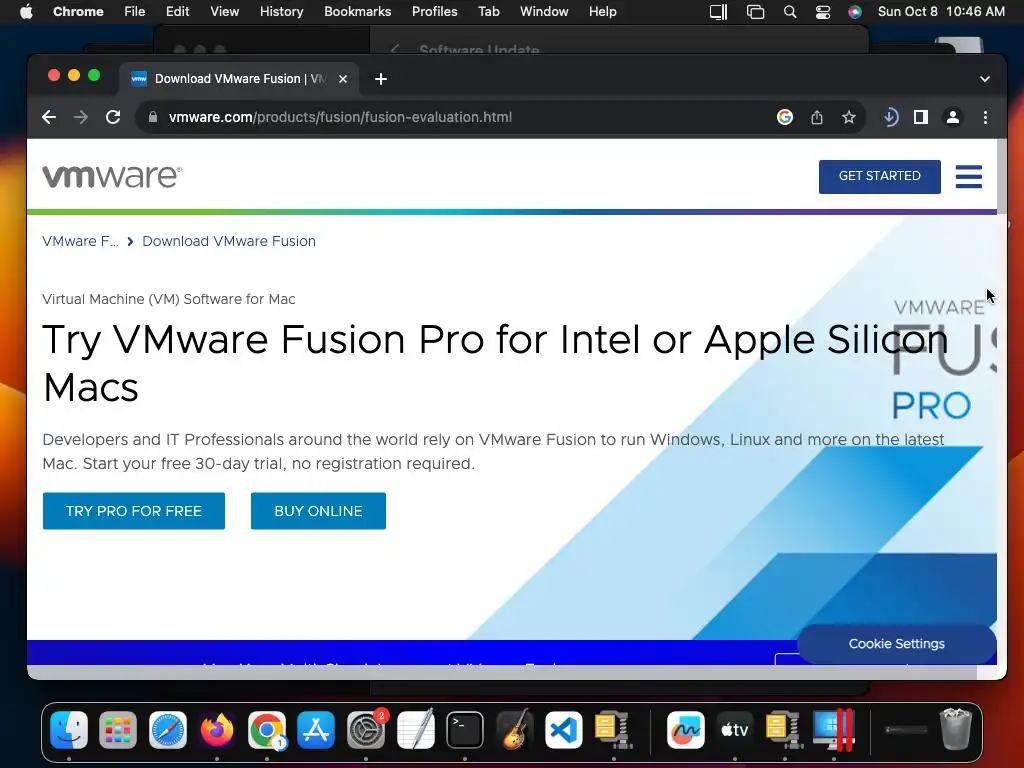
Task: Click the date and time in menu bar
Action: tap(941, 12)
